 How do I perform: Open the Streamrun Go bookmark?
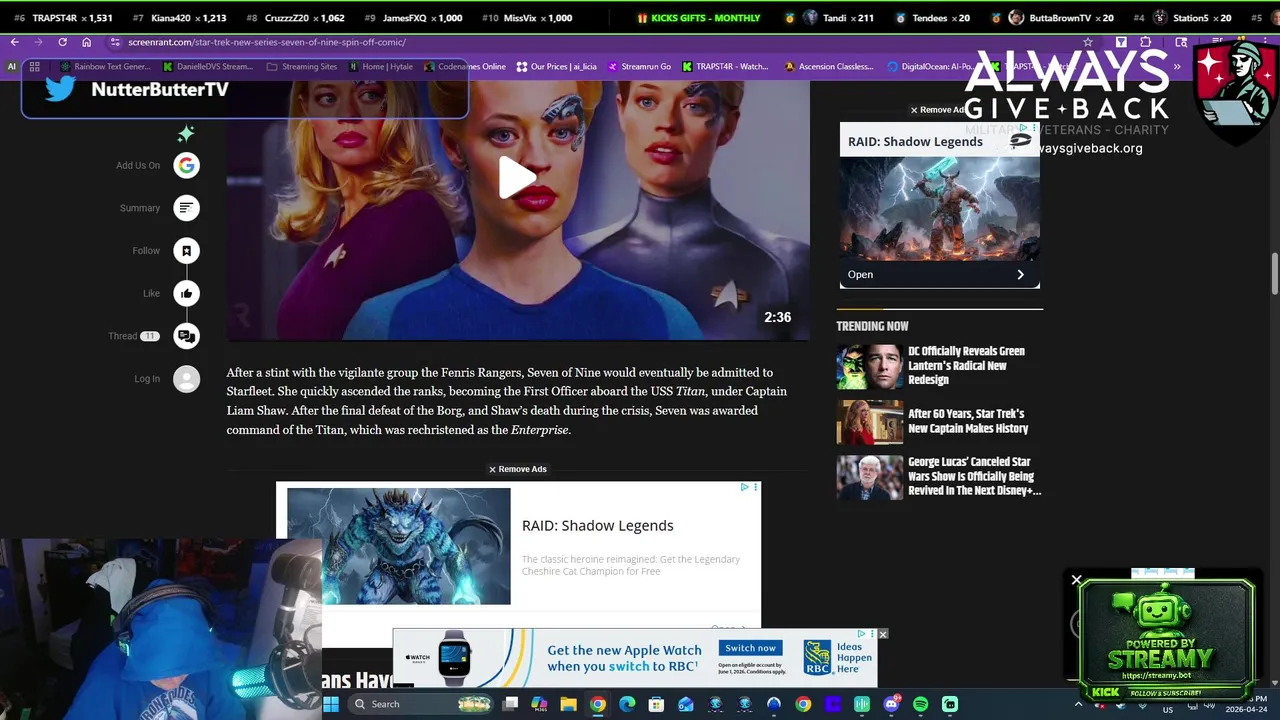point(639,66)
